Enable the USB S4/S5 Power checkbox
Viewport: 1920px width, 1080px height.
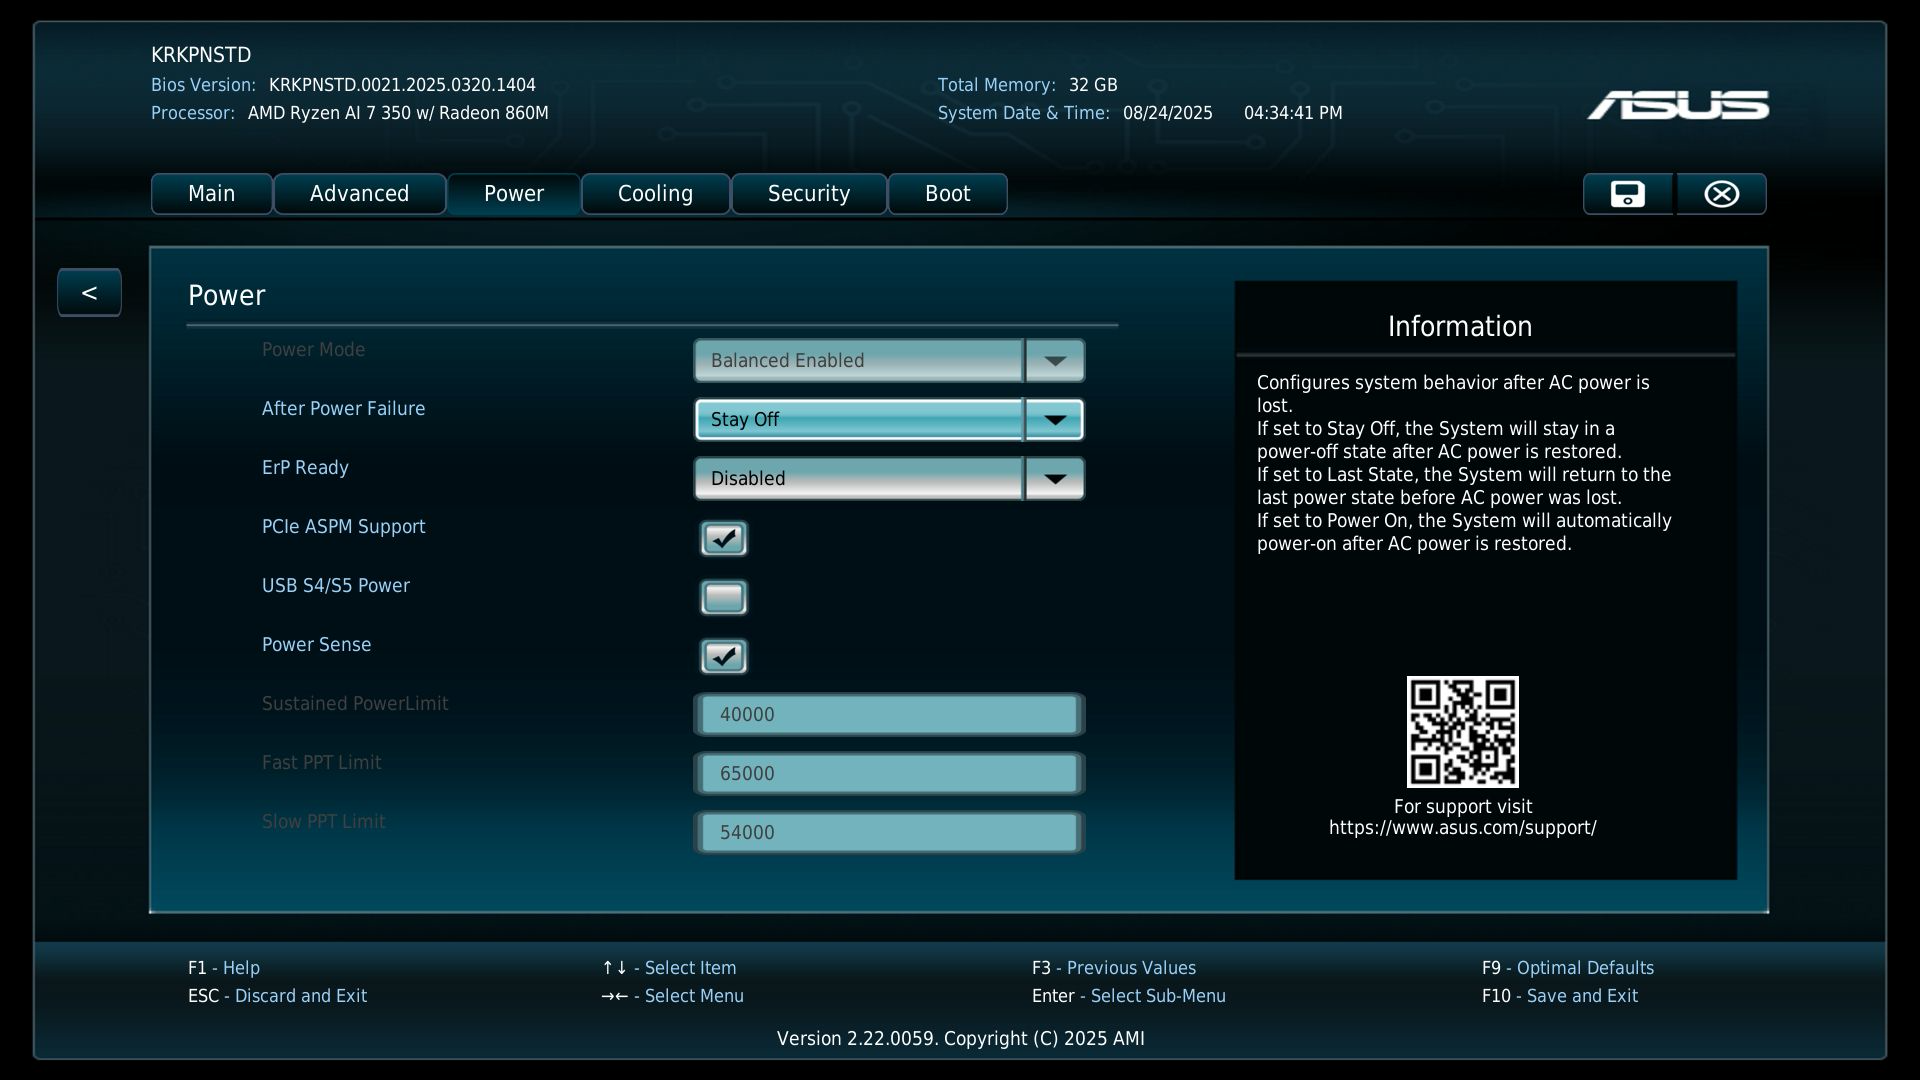coord(723,598)
